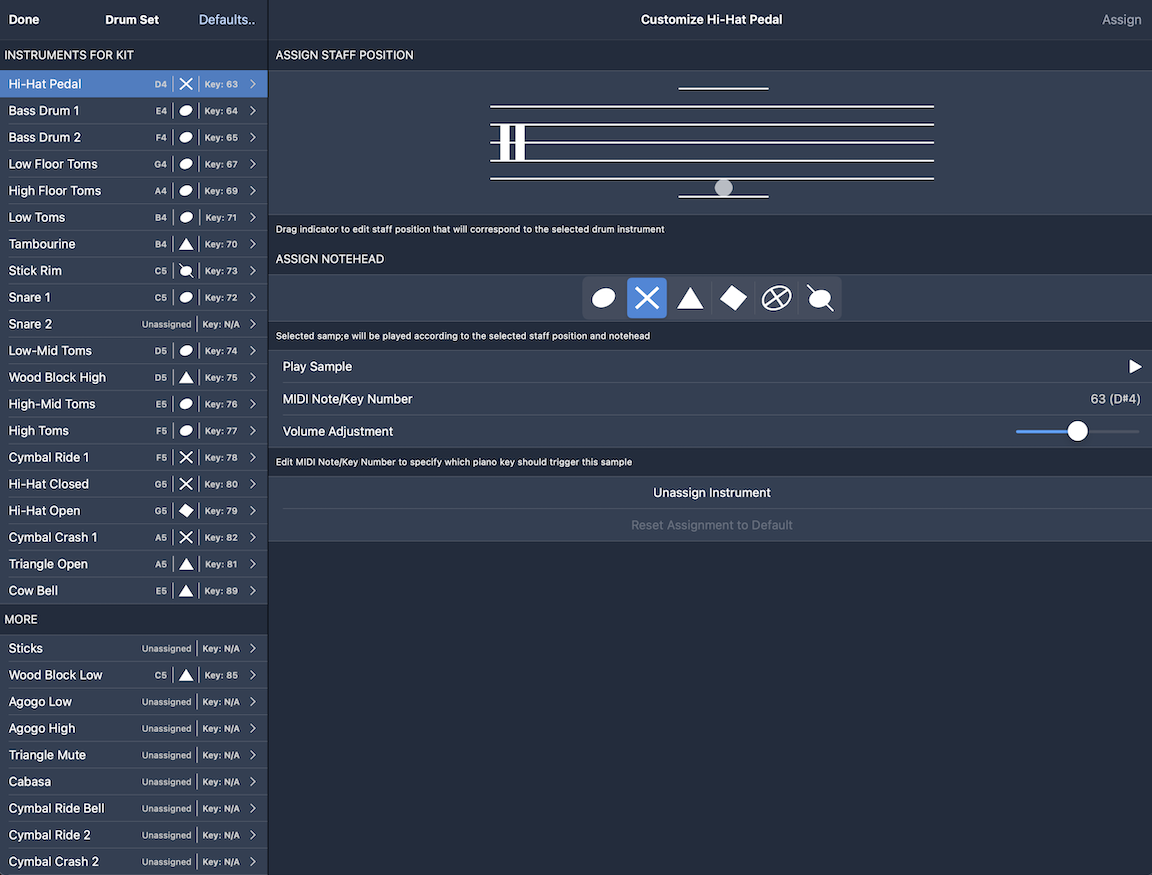Open Agogo Low row chevron
Viewport: 1152px width, 875px height.
tap(253, 702)
